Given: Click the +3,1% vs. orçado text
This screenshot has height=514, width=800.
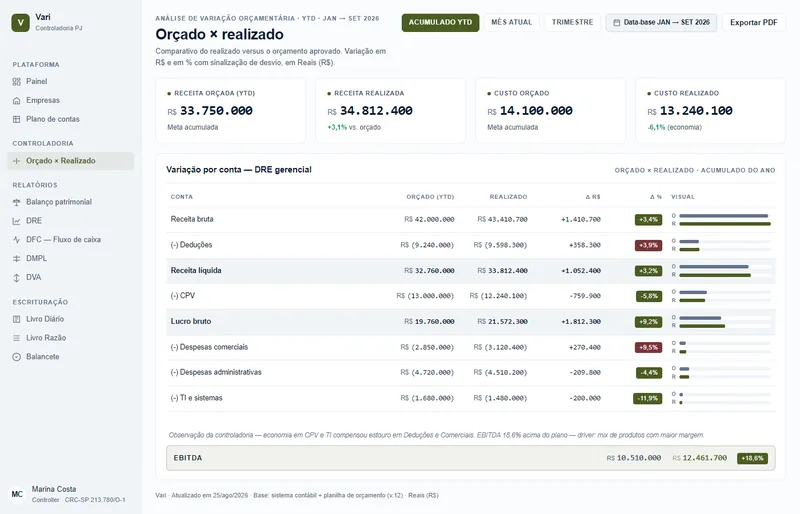Looking at the screenshot, I should pos(354,128).
